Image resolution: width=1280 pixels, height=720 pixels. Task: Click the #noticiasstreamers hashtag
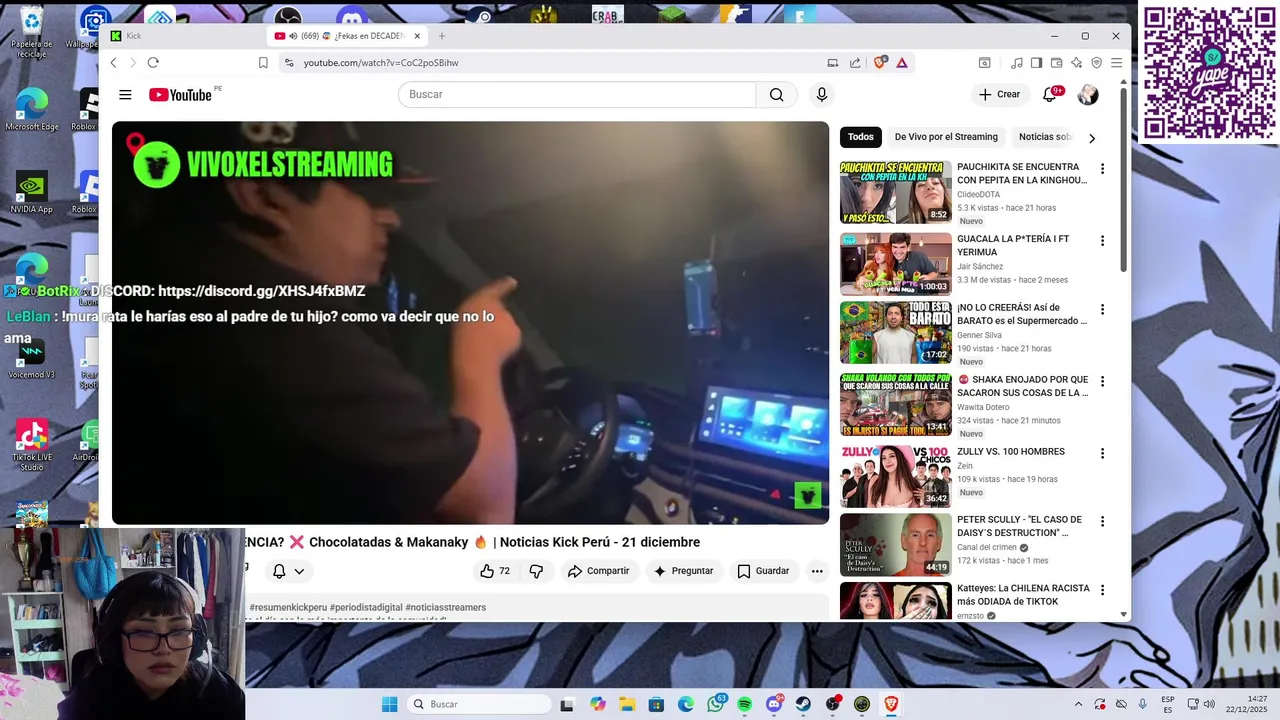(445, 607)
